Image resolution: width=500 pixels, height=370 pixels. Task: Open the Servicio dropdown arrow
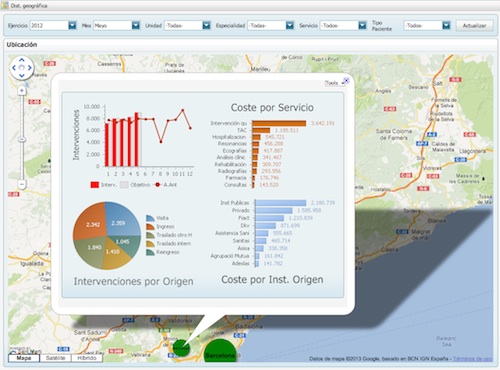(x=362, y=25)
